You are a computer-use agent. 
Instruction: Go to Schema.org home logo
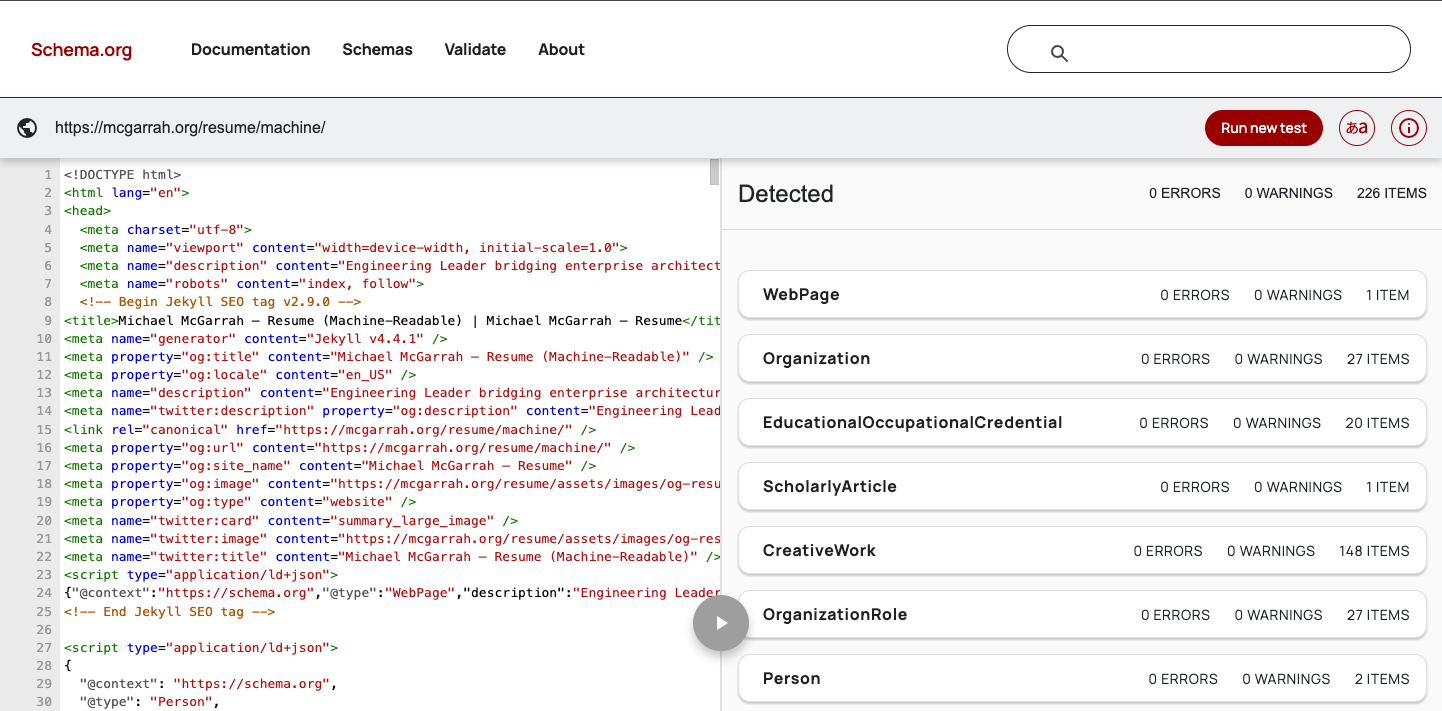pyautogui.click(x=81, y=50)
